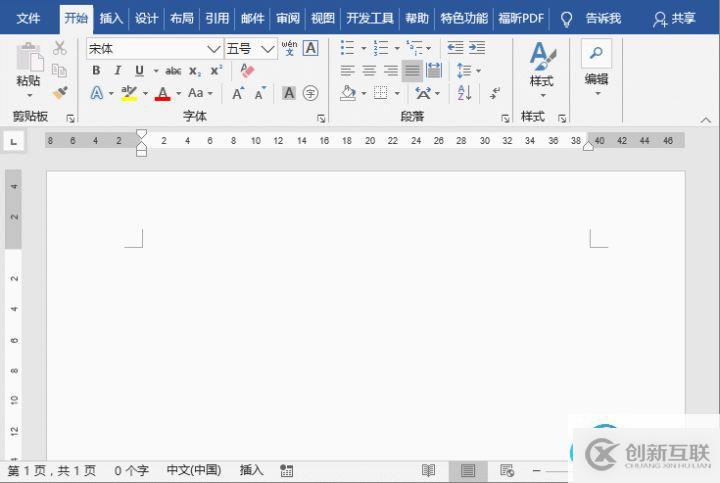
Task: Click the Clear Formatting eraser icon
Action: coord(247,71)
